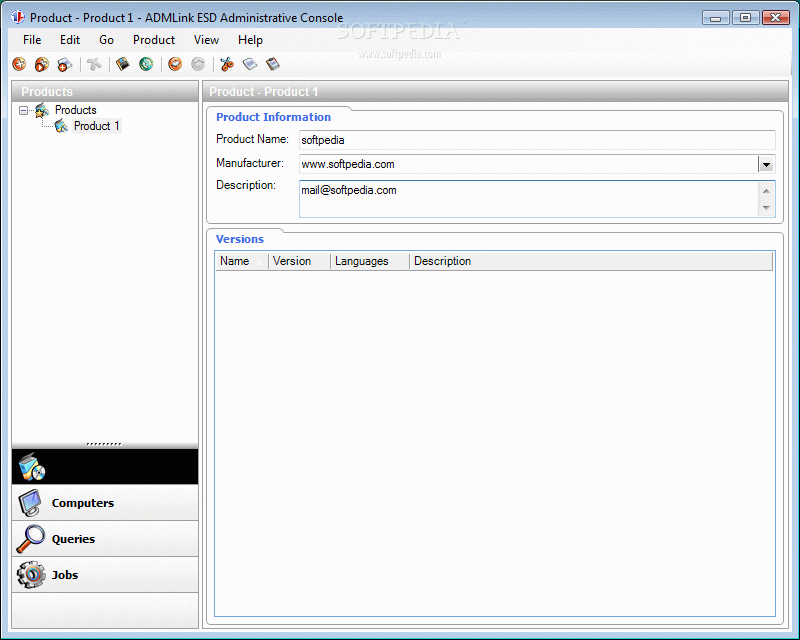Click the Product 1 node icon in tree
Screen dimensions: 800x640
pyautogui.click(x=61, y=126)
